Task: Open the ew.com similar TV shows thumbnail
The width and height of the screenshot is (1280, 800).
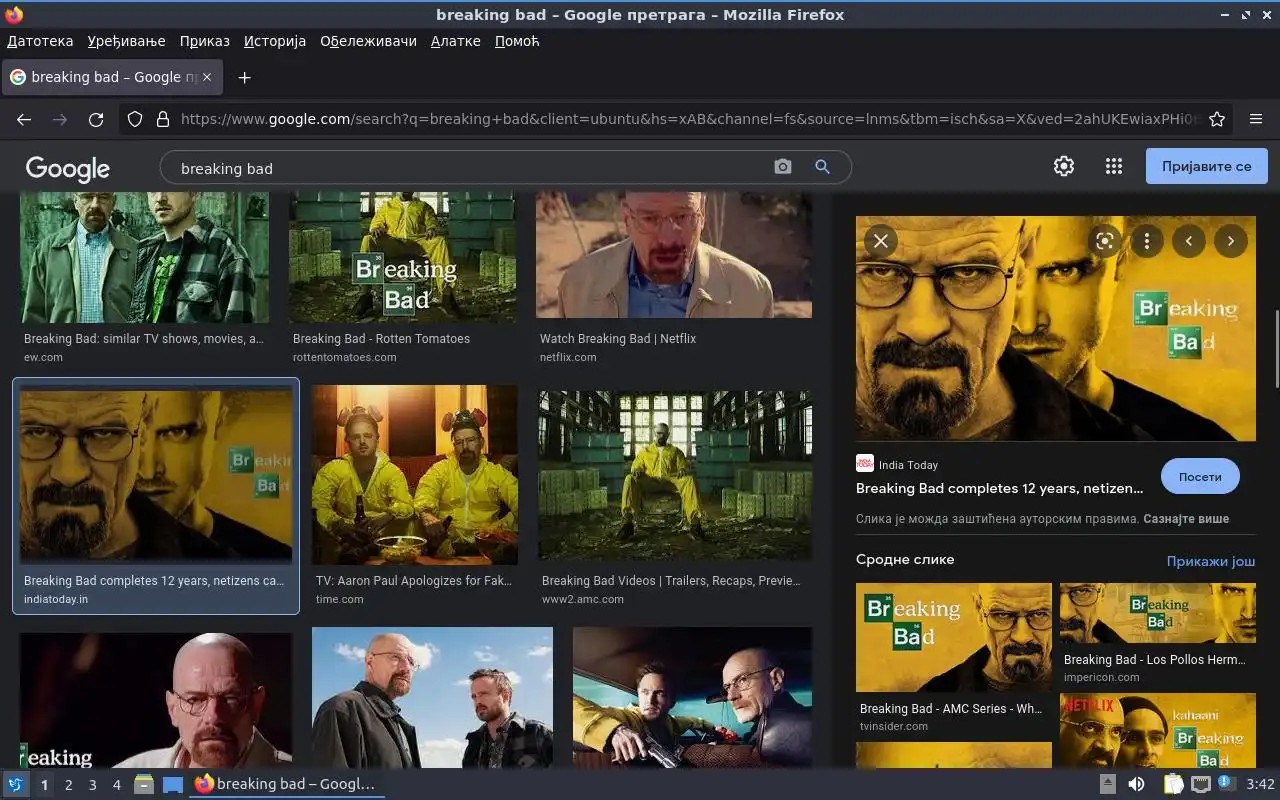Action: (144, 258)
